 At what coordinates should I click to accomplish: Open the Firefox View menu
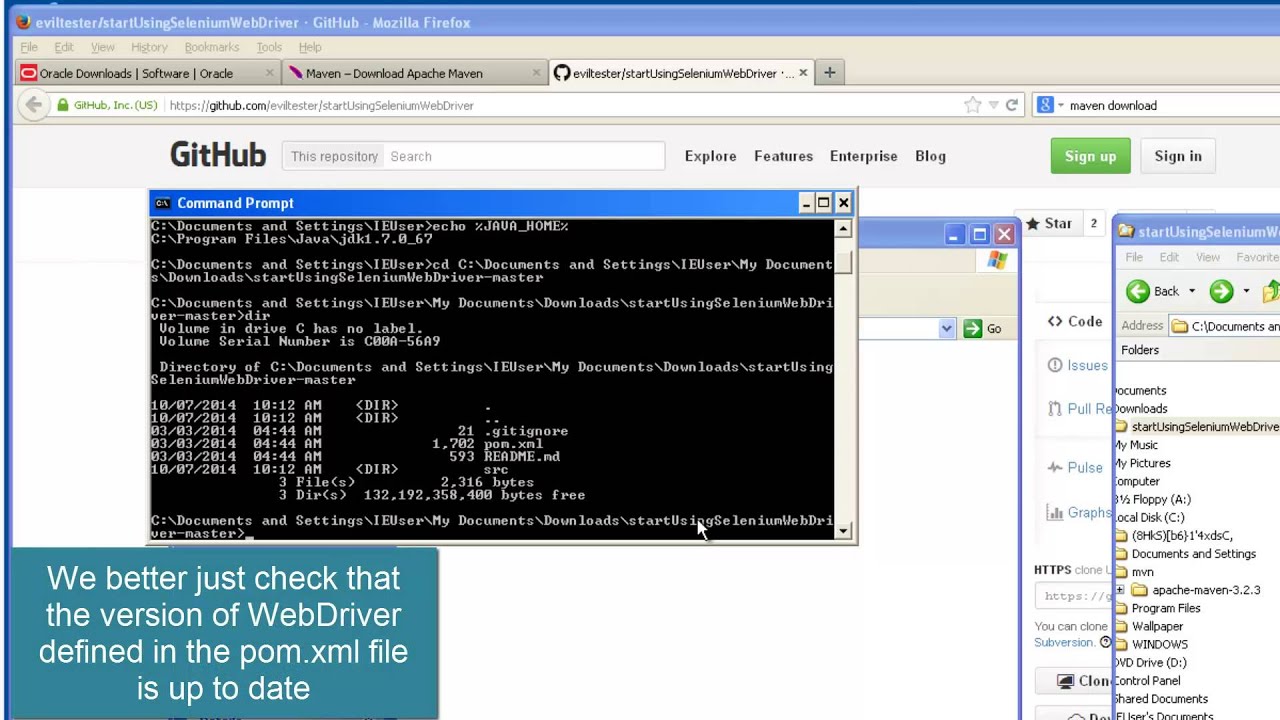coord(103,47)
